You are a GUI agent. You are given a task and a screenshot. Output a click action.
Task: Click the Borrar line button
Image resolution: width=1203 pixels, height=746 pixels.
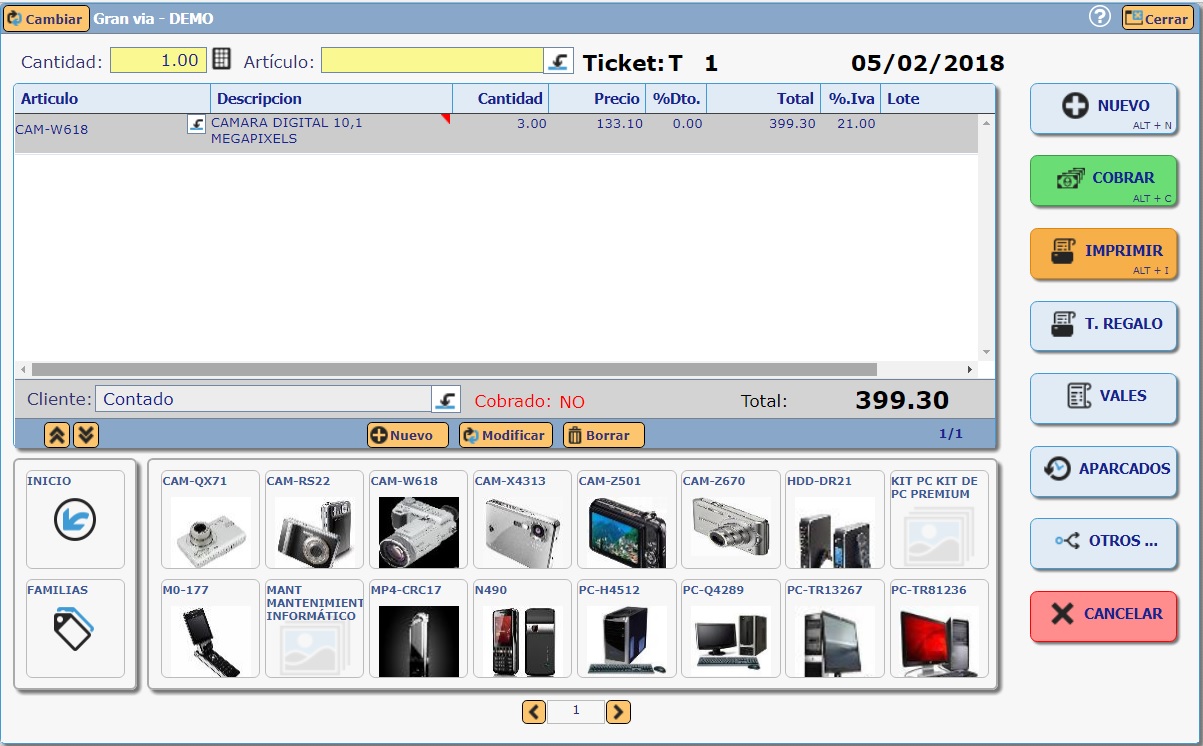(x=604, y=435)
